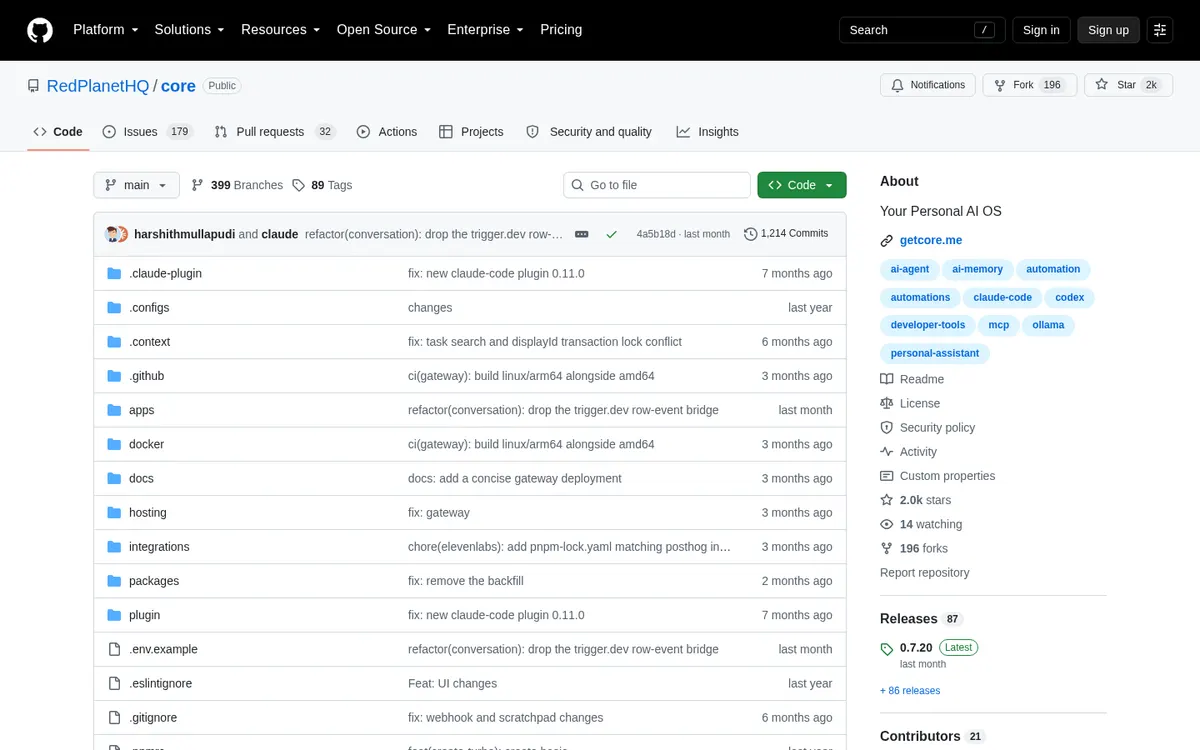Click the Activity pulse icon
Screen dimensions: 1200x750
pyautogui.click(x=886, y=452)
